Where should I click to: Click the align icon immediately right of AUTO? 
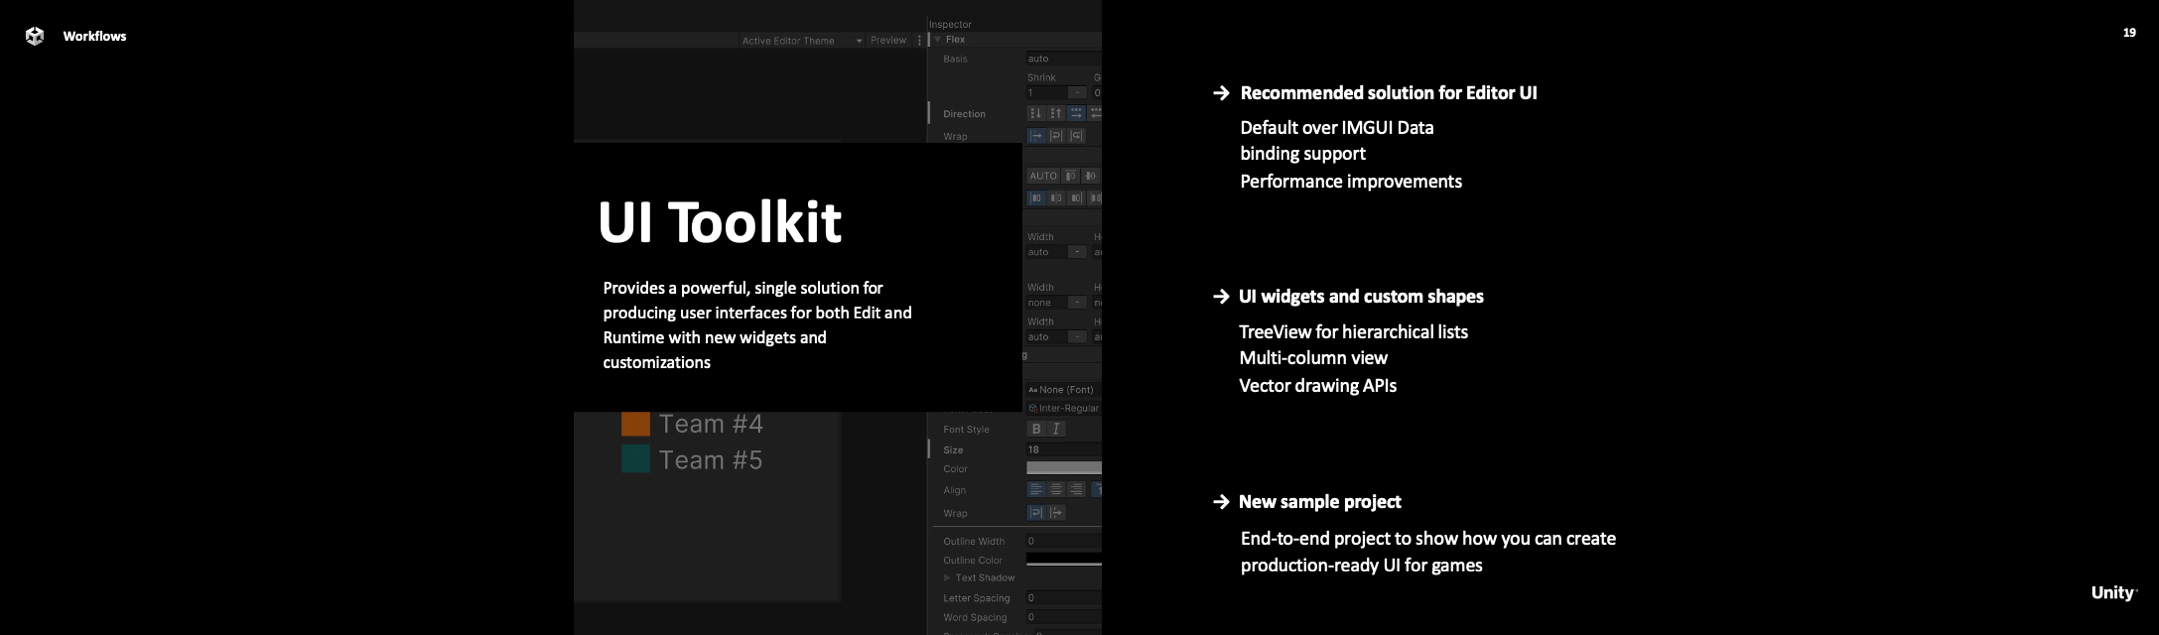point(1070,175)
